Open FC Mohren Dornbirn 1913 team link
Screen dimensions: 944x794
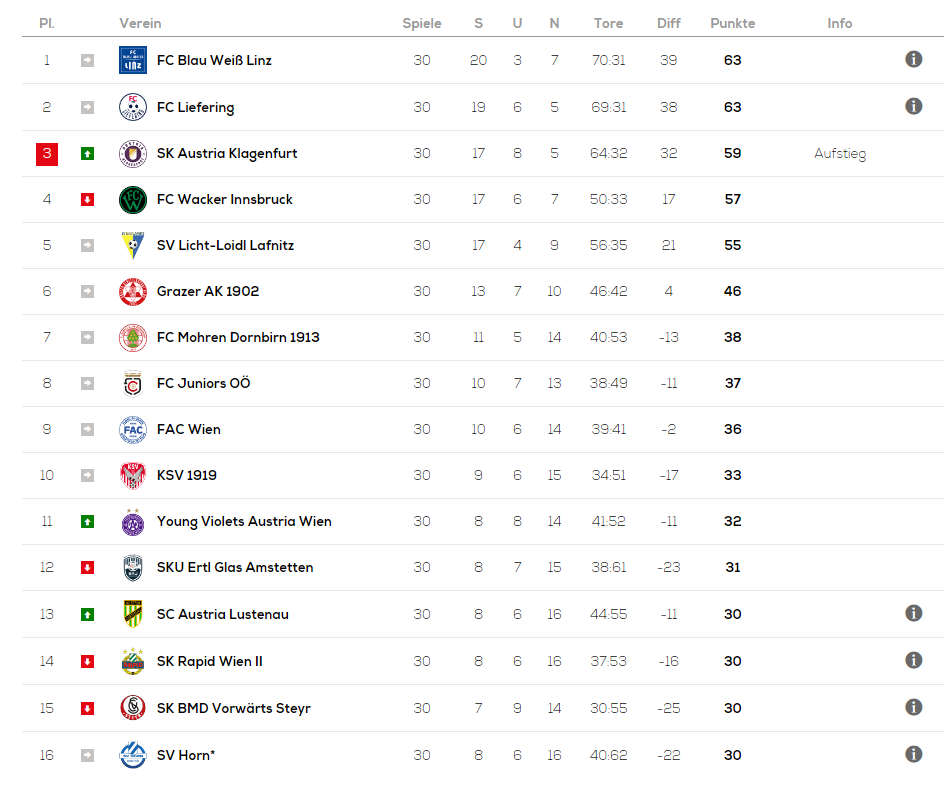(238, 337)
